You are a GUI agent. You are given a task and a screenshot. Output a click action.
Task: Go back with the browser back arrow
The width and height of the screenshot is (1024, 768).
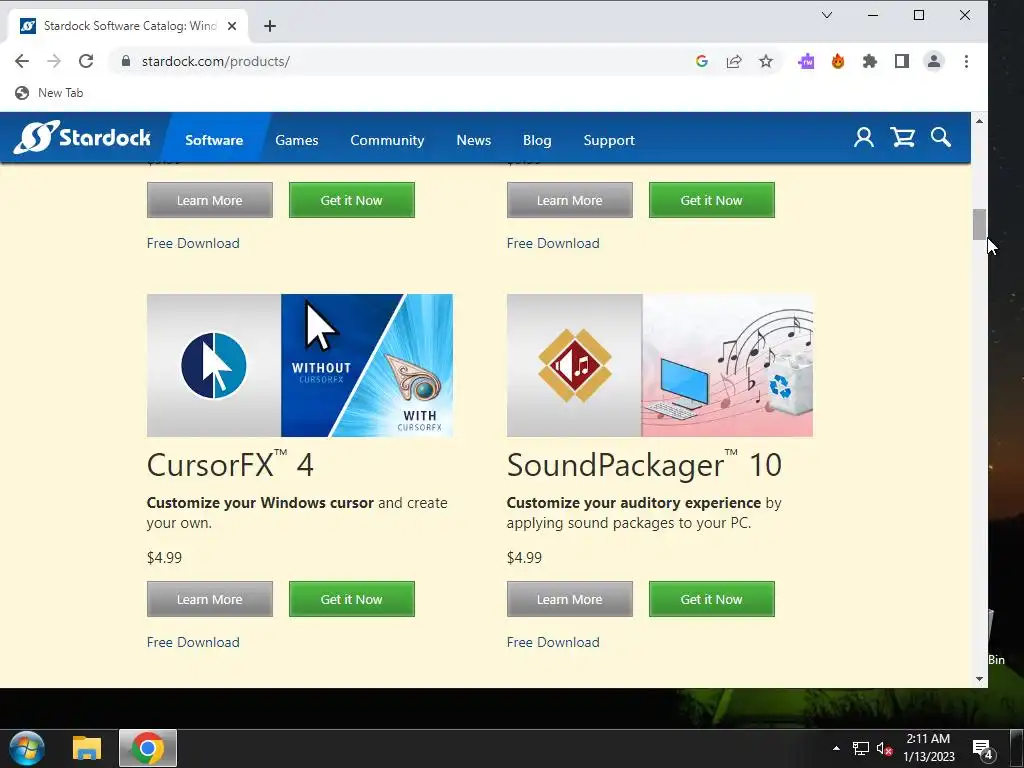22,61
